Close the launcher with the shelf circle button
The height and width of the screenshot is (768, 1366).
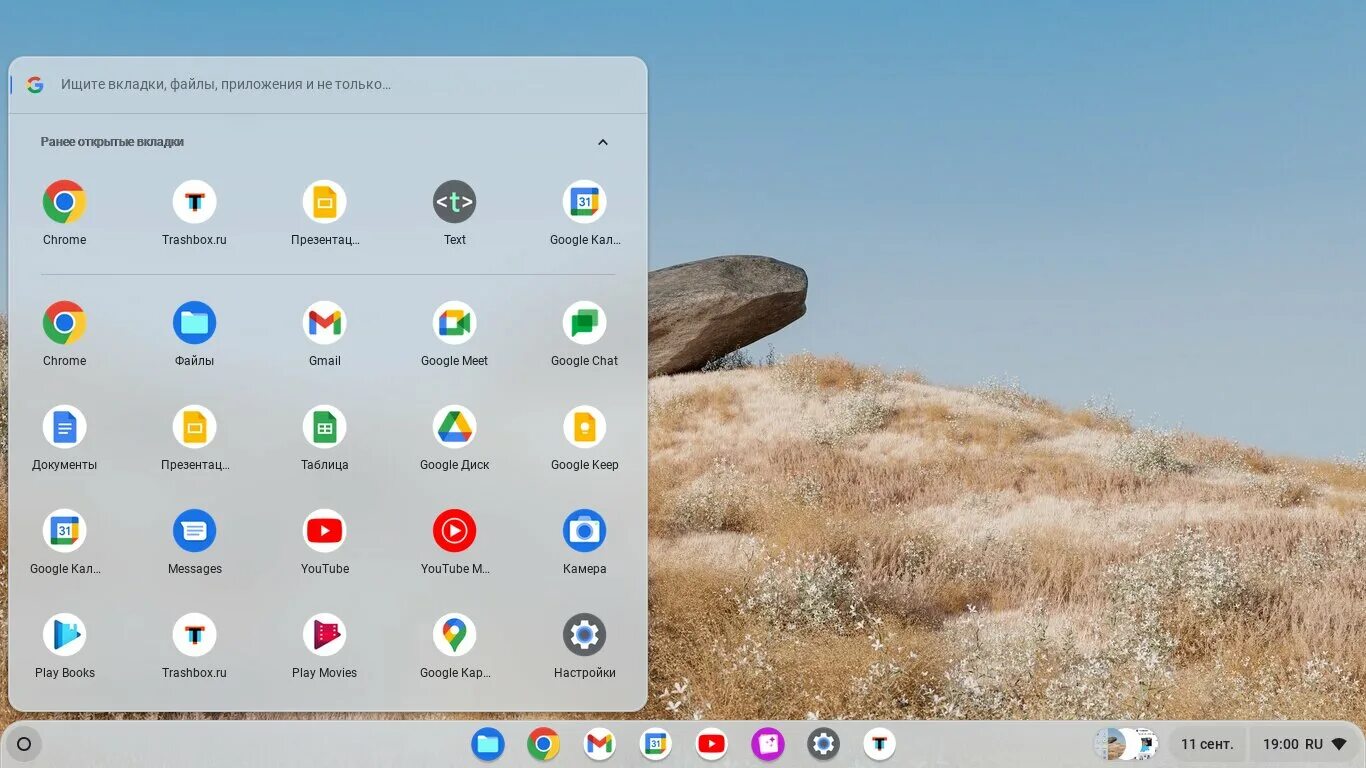click(24, 744)
